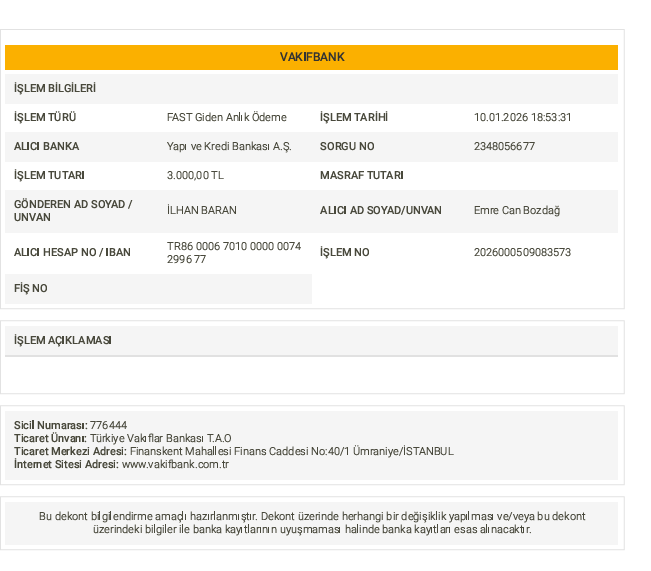Click the disclaimer text starting 'Bu dekont'

312,523
